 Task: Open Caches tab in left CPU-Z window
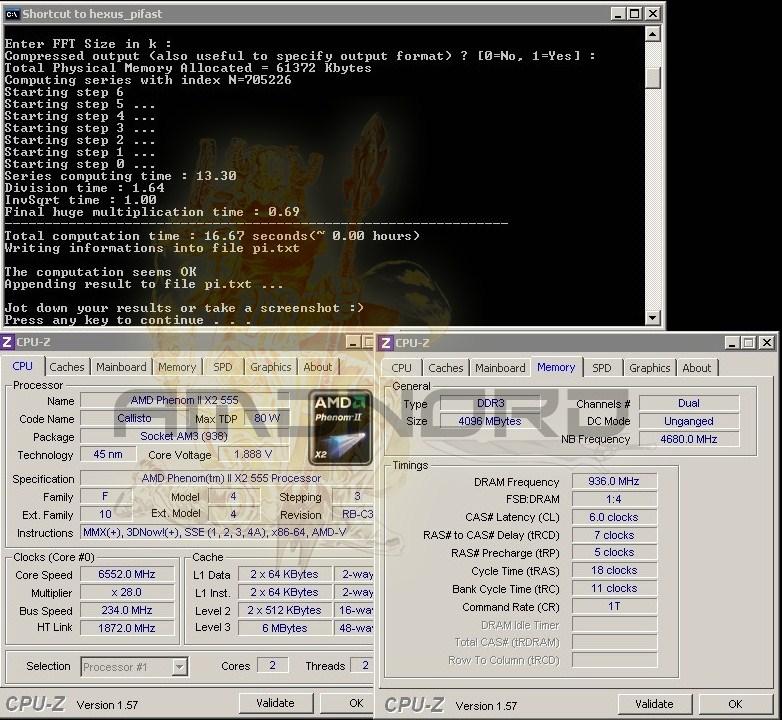click(67, 367)
